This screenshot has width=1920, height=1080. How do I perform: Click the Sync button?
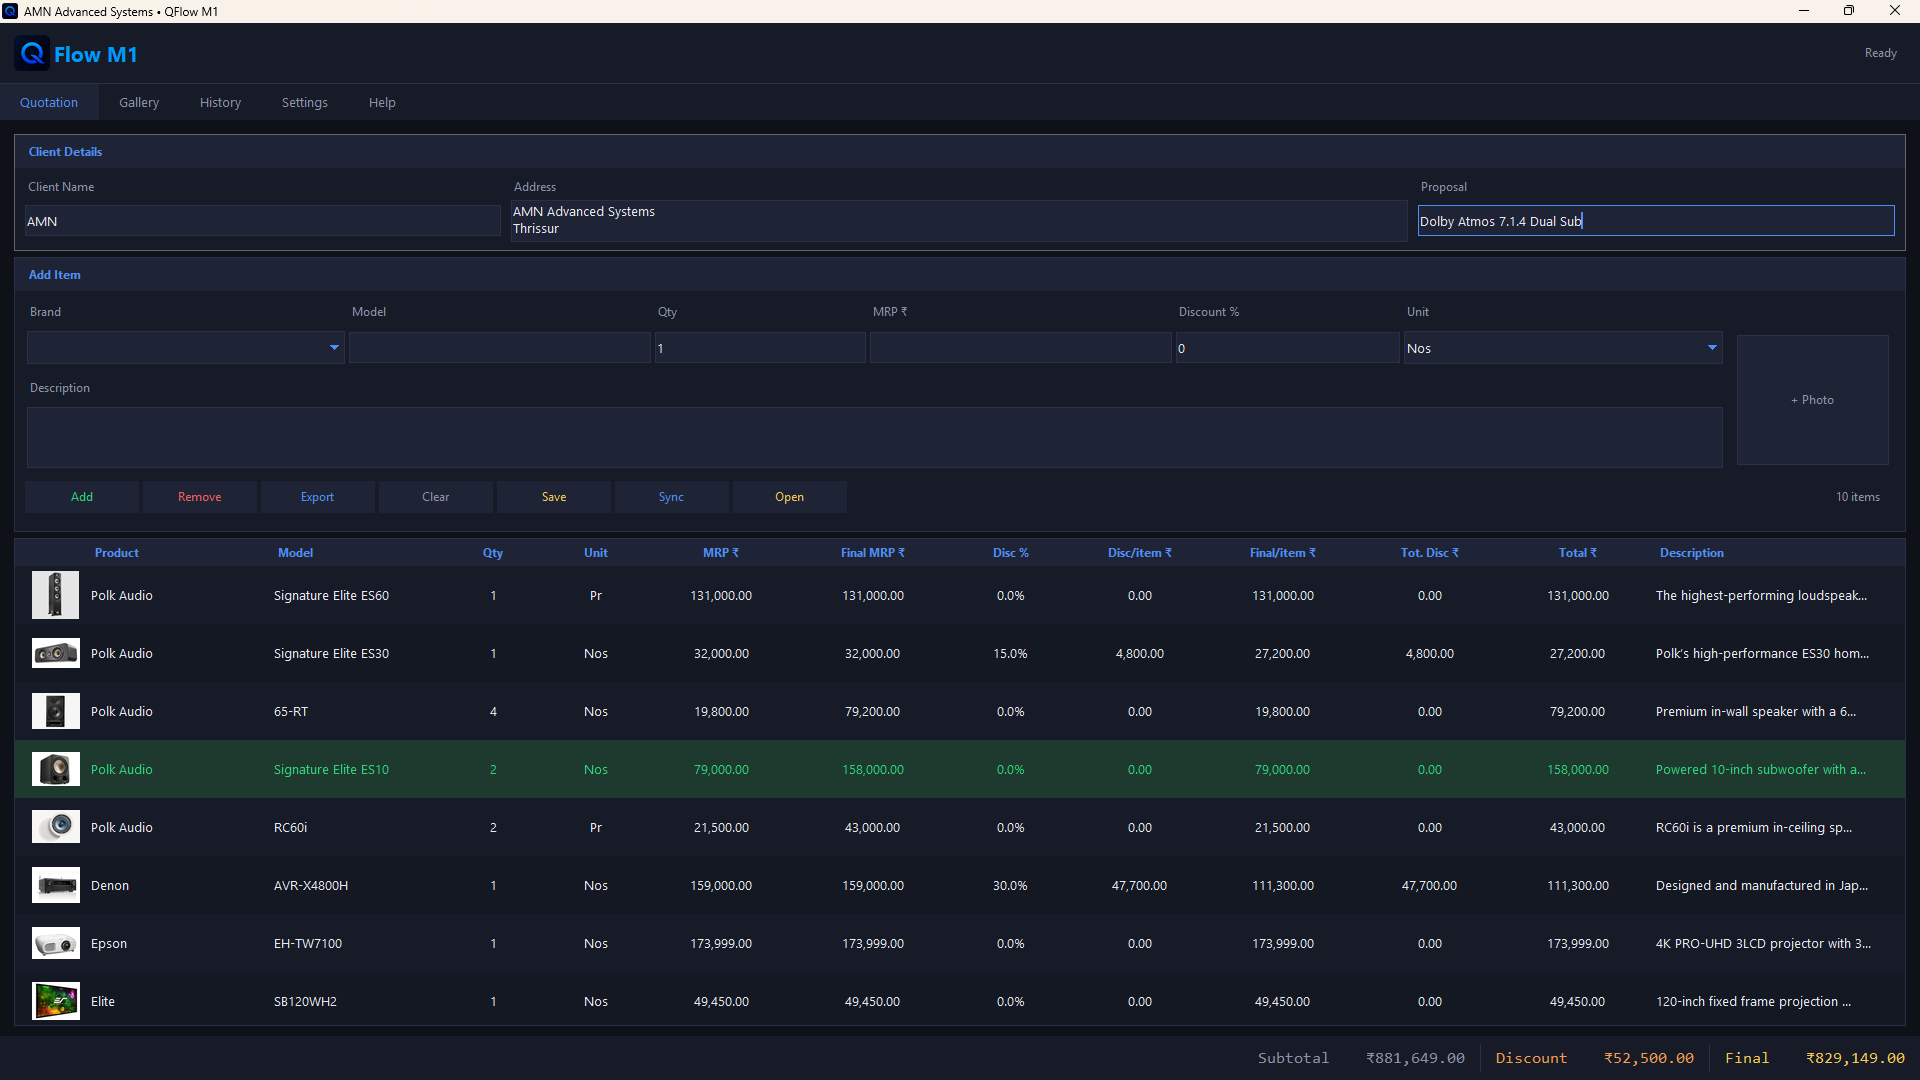[x=672, y=497]
